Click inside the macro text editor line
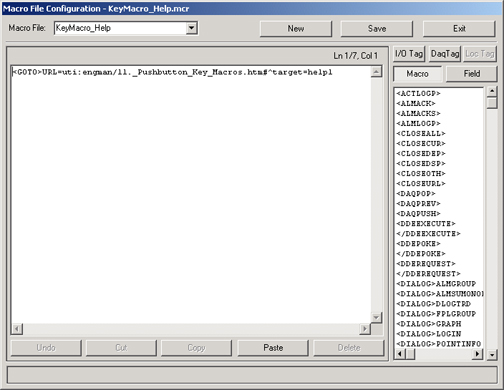 pyautogui.click(x=172, y=72)
